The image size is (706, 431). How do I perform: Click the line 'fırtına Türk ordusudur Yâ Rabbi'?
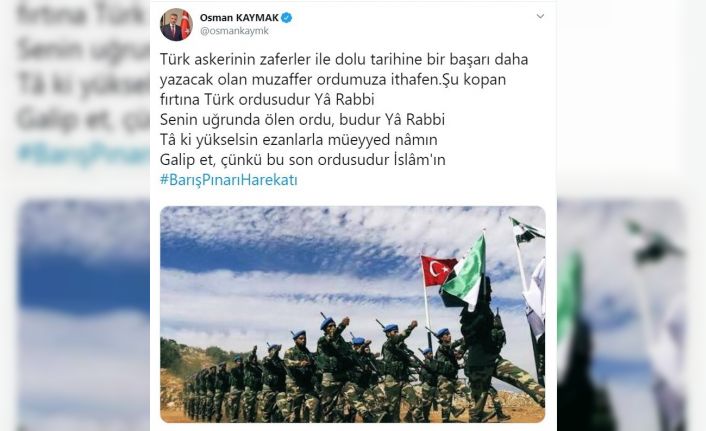tap(267, 100)
